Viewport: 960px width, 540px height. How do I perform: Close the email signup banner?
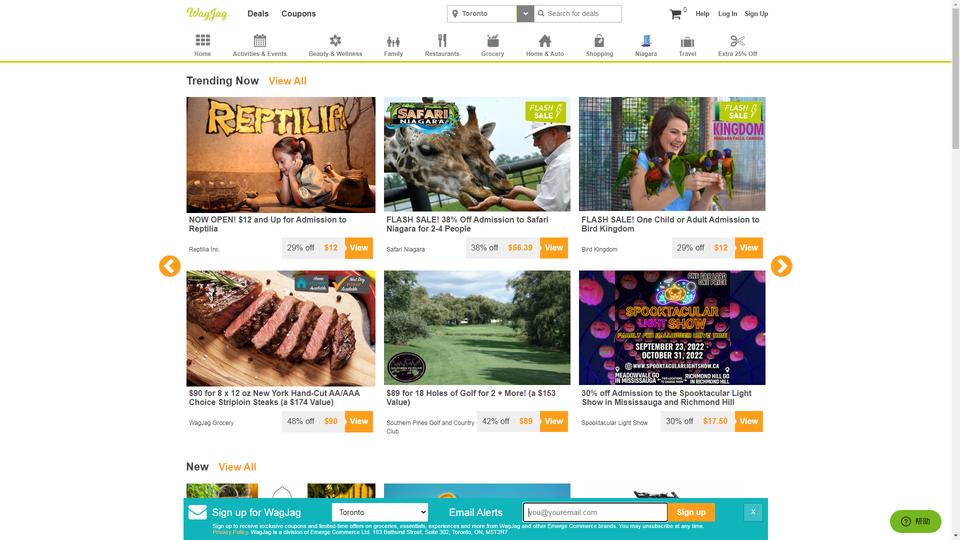[x=753, y=512]
